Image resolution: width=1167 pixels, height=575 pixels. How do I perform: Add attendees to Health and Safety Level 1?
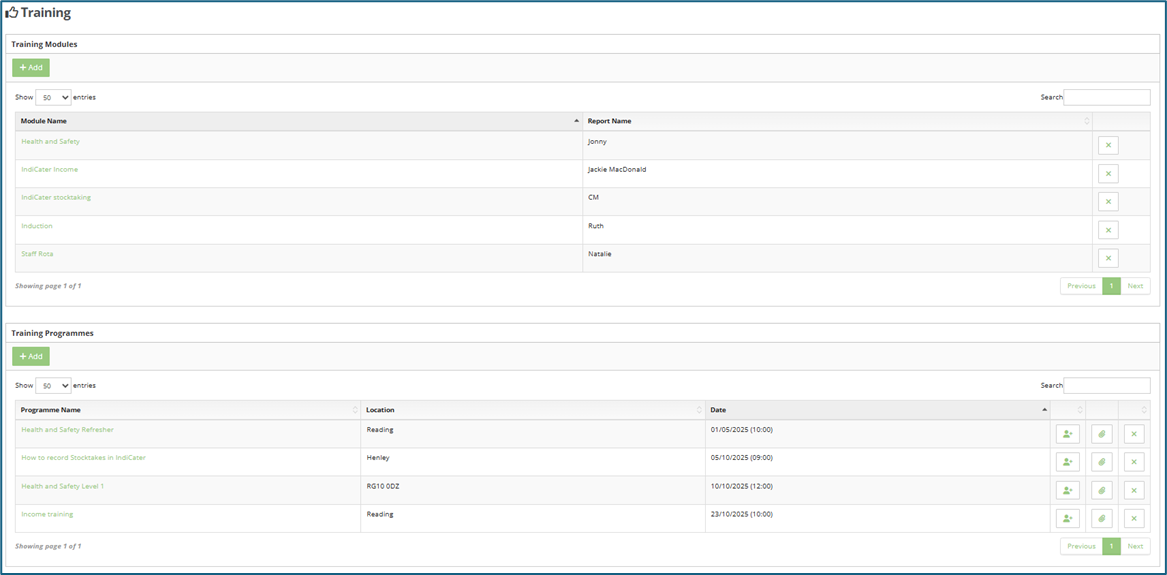[x=1067, y=490]
